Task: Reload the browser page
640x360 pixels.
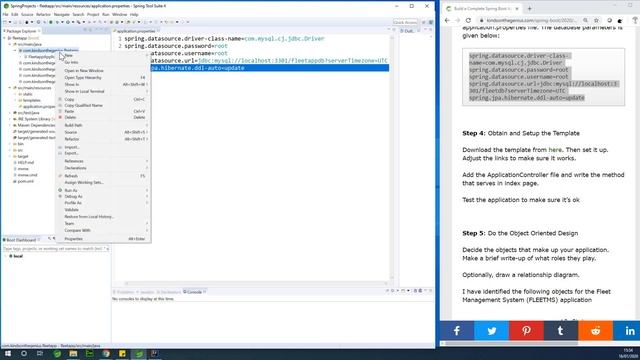Action: [x=468, y=20]
